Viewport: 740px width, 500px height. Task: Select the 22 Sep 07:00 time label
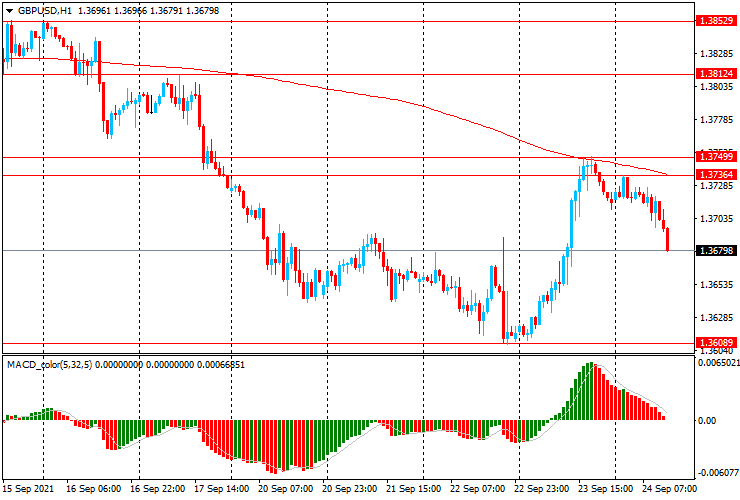(x=478, y=488)
